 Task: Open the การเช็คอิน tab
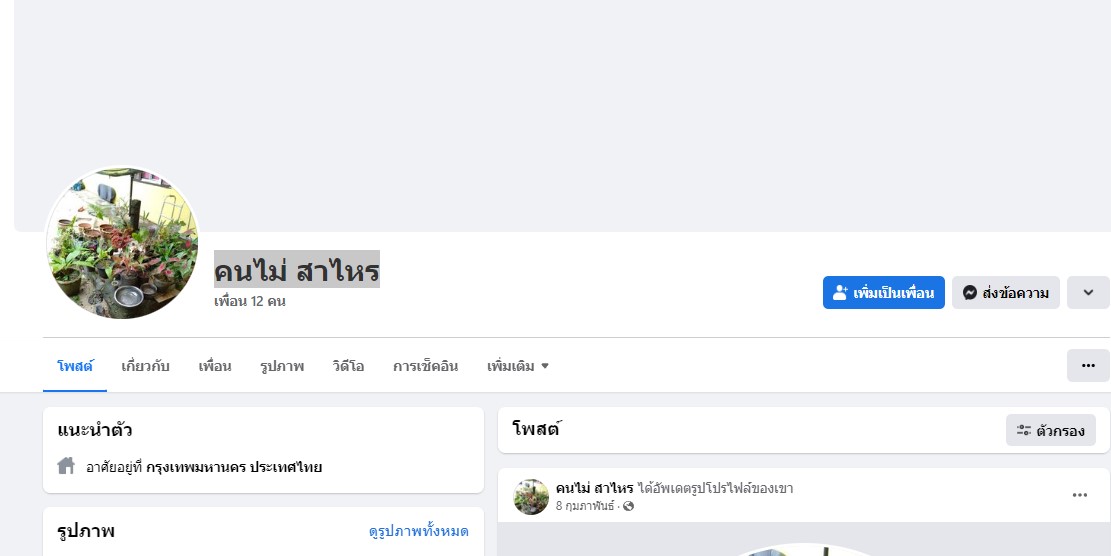click(425, 366)
